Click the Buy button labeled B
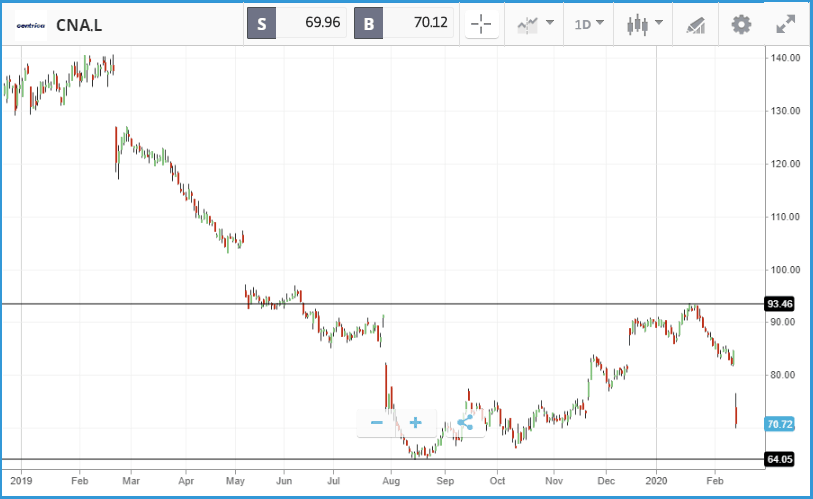The image size is (813, 499). tap(369, 23)
